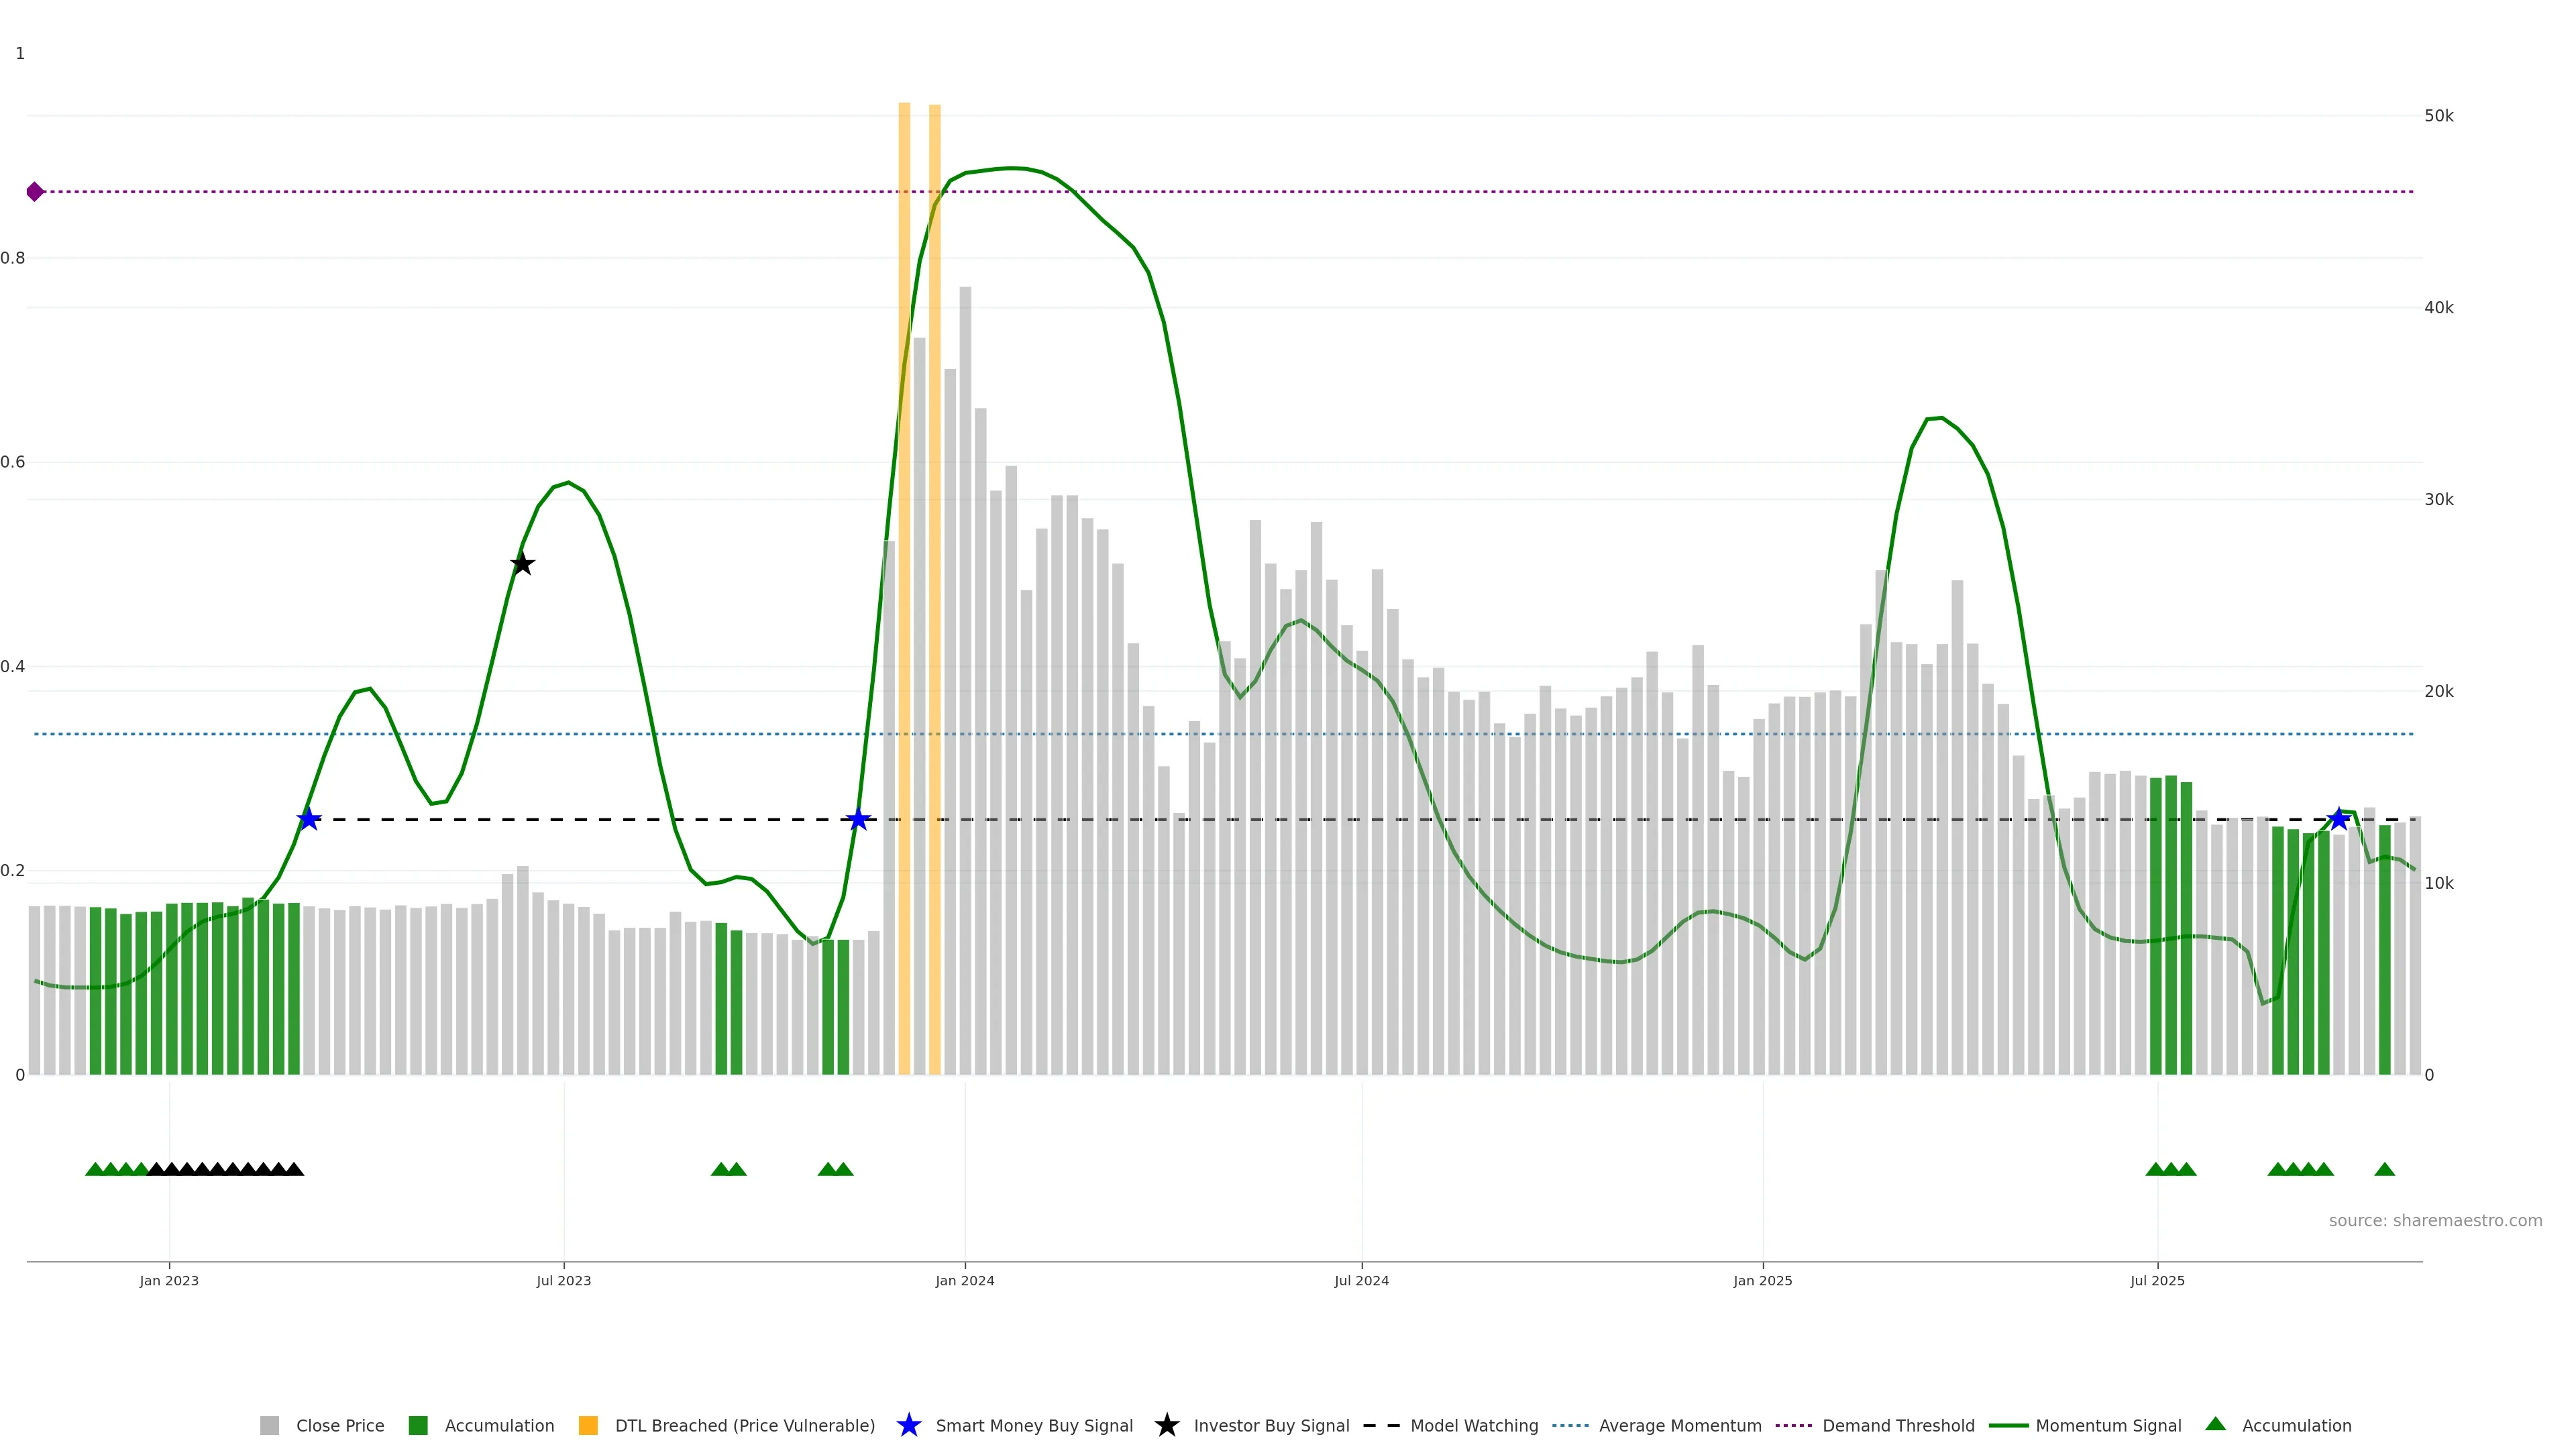Click the gray Close Price legend swatch

pos(270,1425)
